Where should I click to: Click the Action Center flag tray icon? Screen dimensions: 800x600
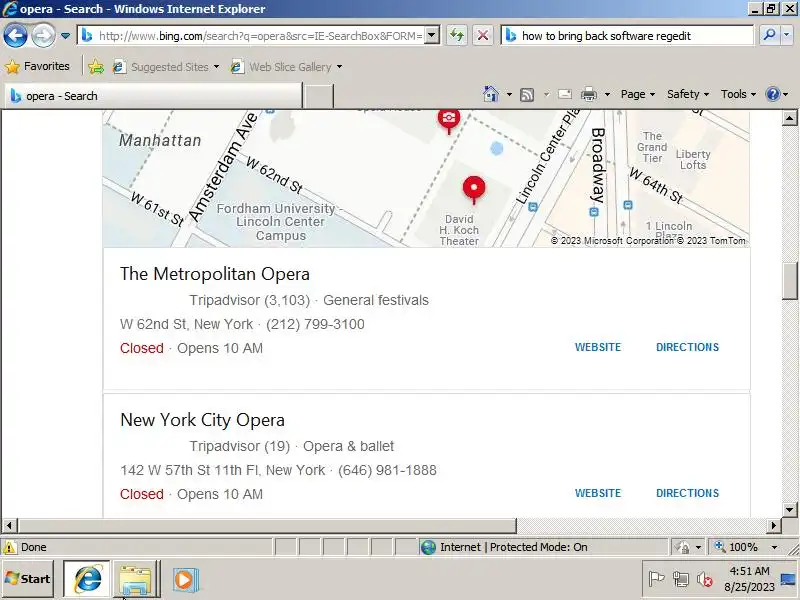(656, 579)
